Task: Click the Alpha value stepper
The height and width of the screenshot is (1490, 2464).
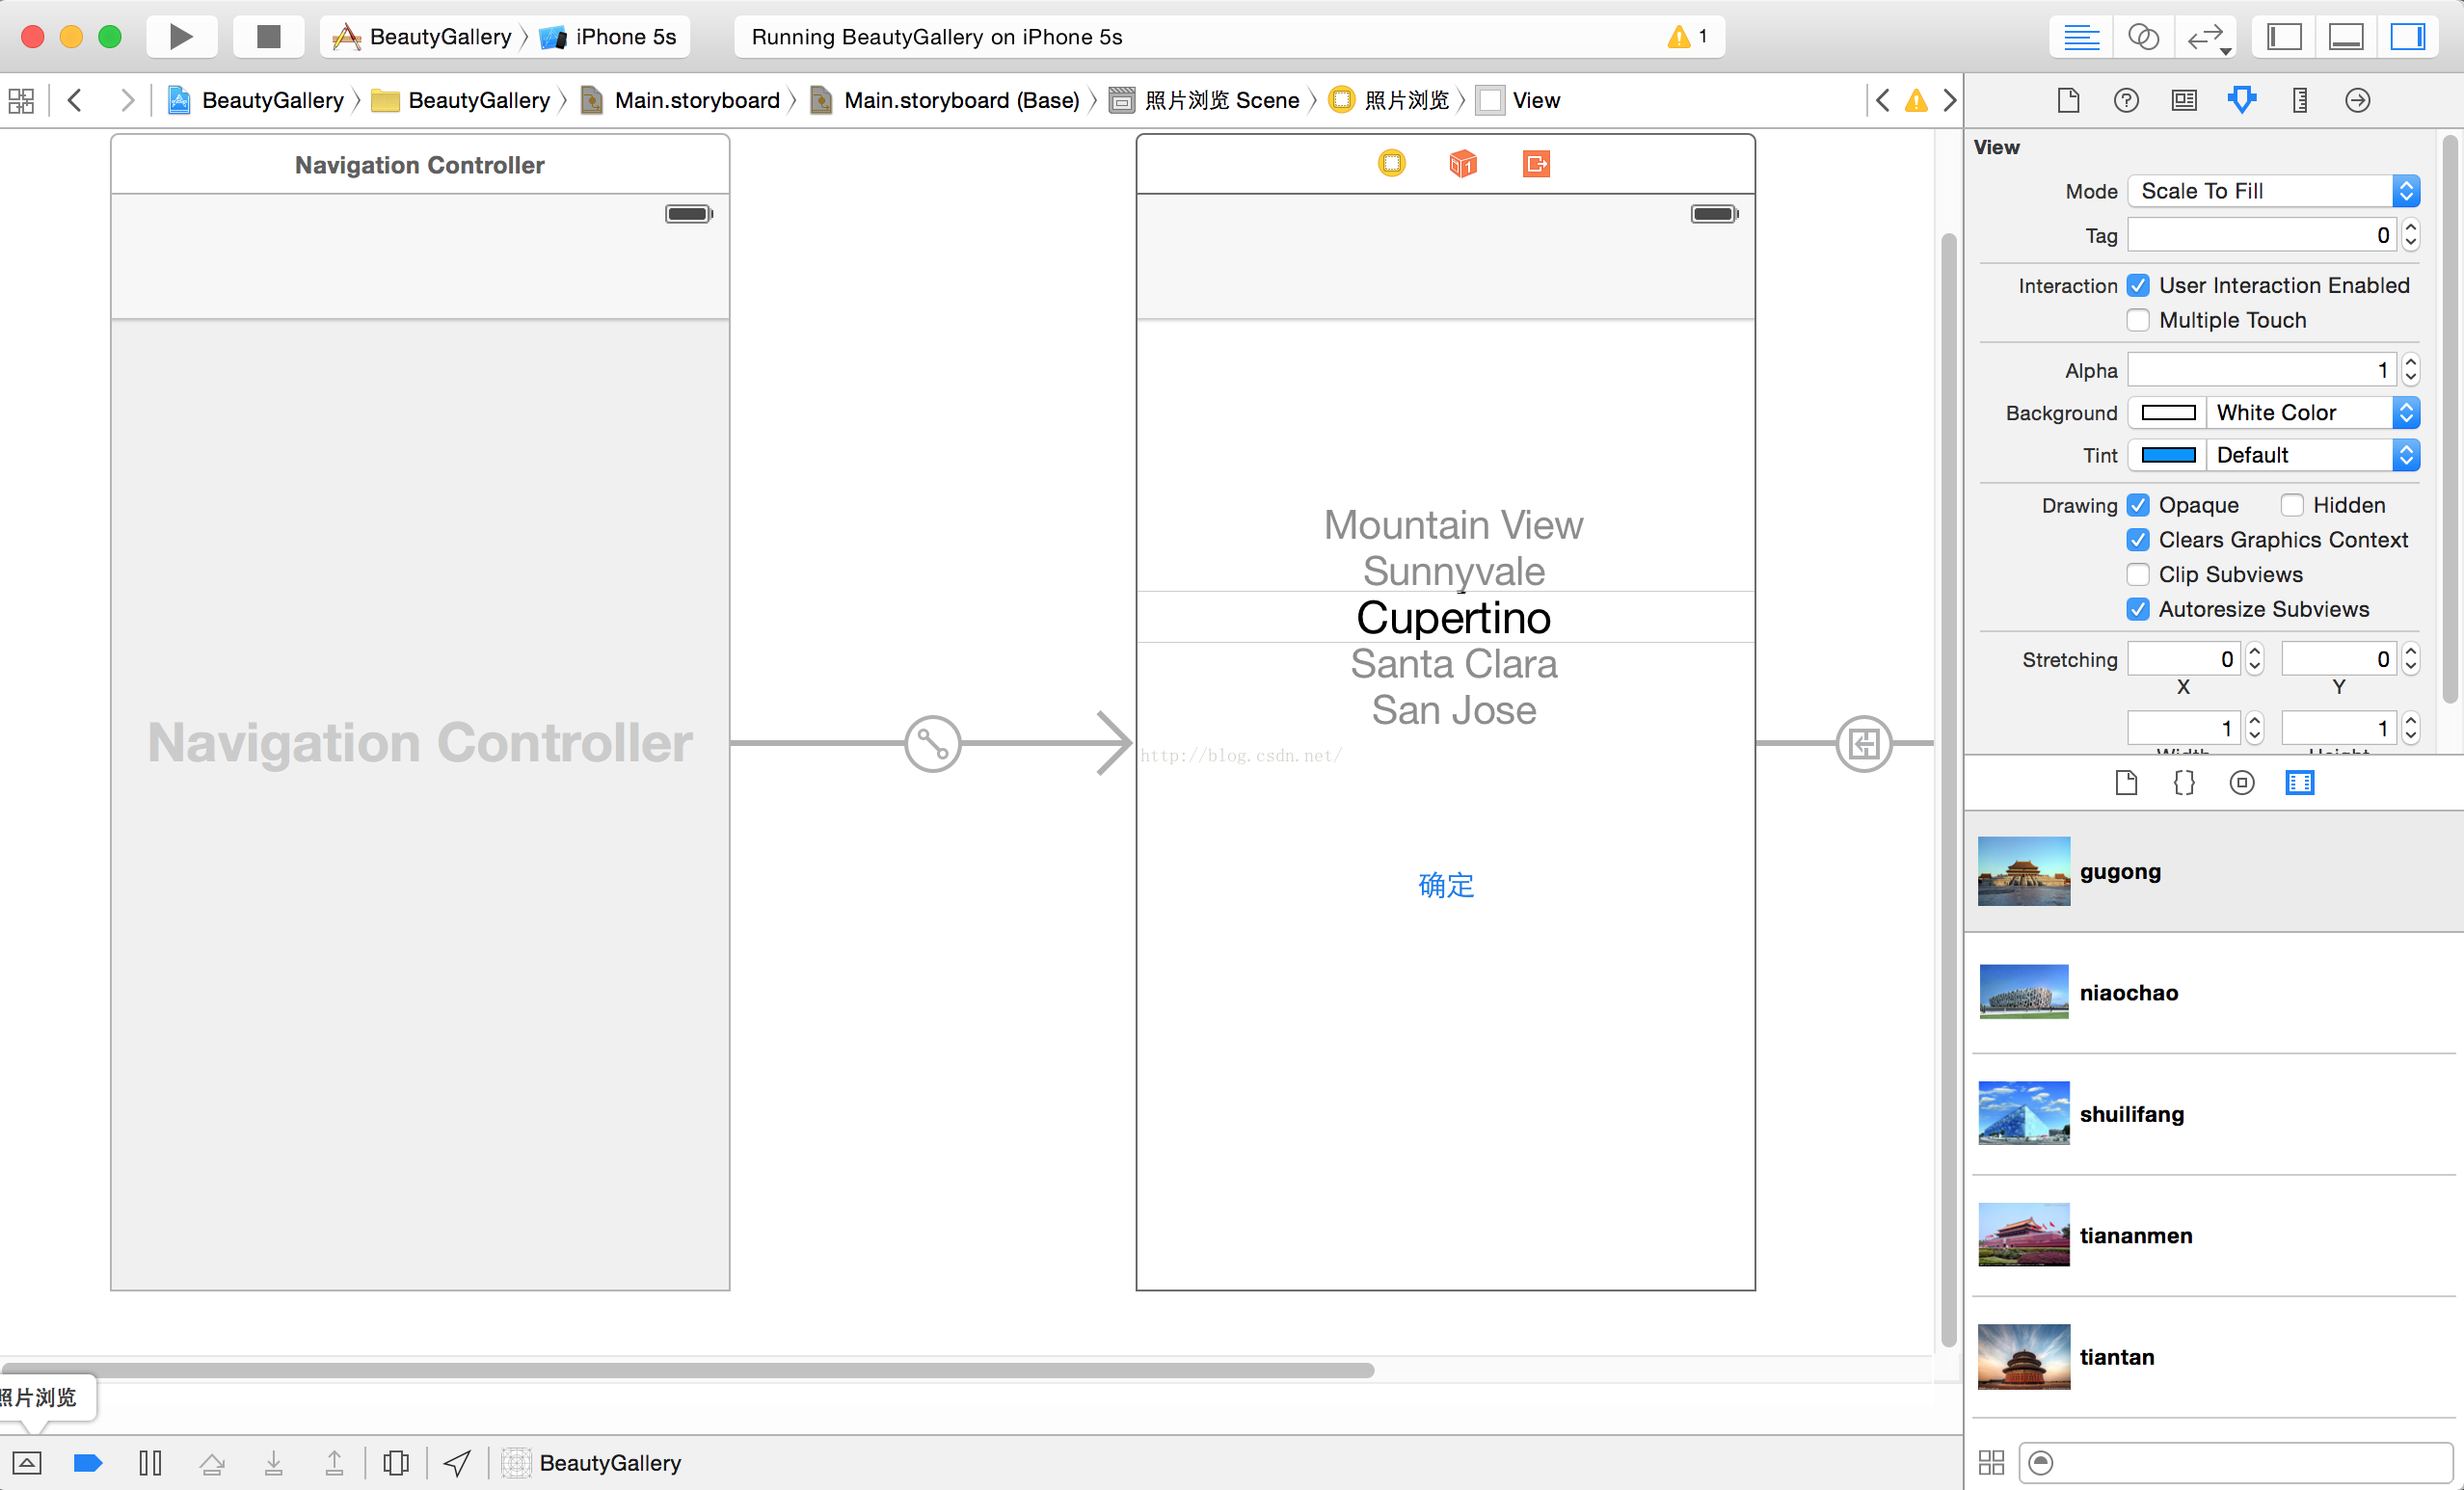Action: (2410, 370)
